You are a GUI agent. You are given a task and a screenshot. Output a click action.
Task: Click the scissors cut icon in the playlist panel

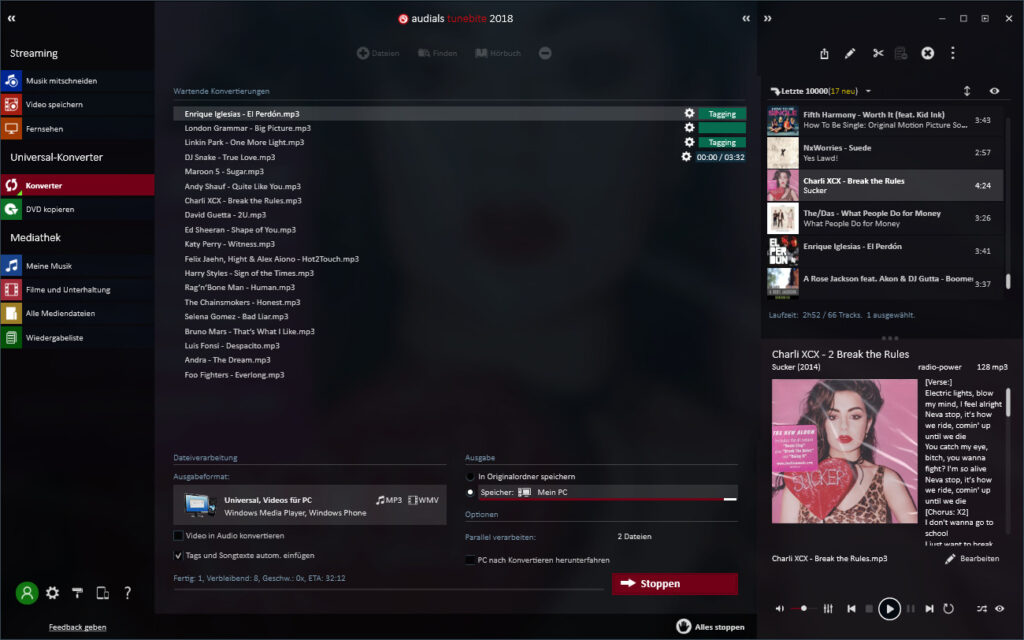(879, 53)
